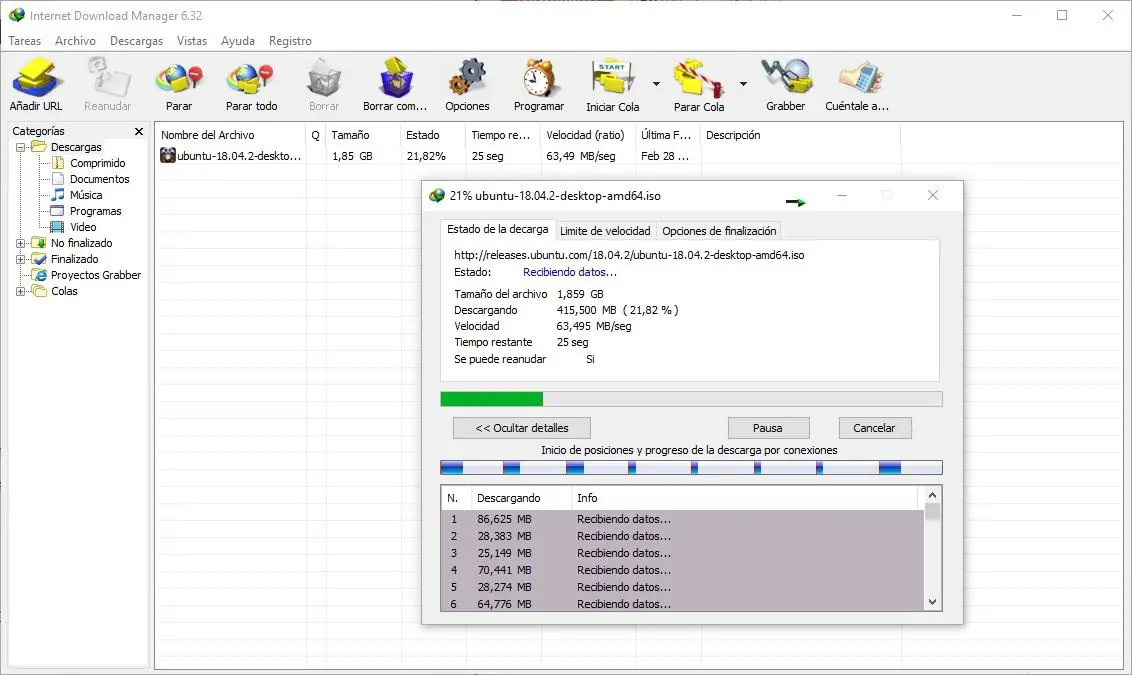Click the download URL text in dialog

[629, 255]
